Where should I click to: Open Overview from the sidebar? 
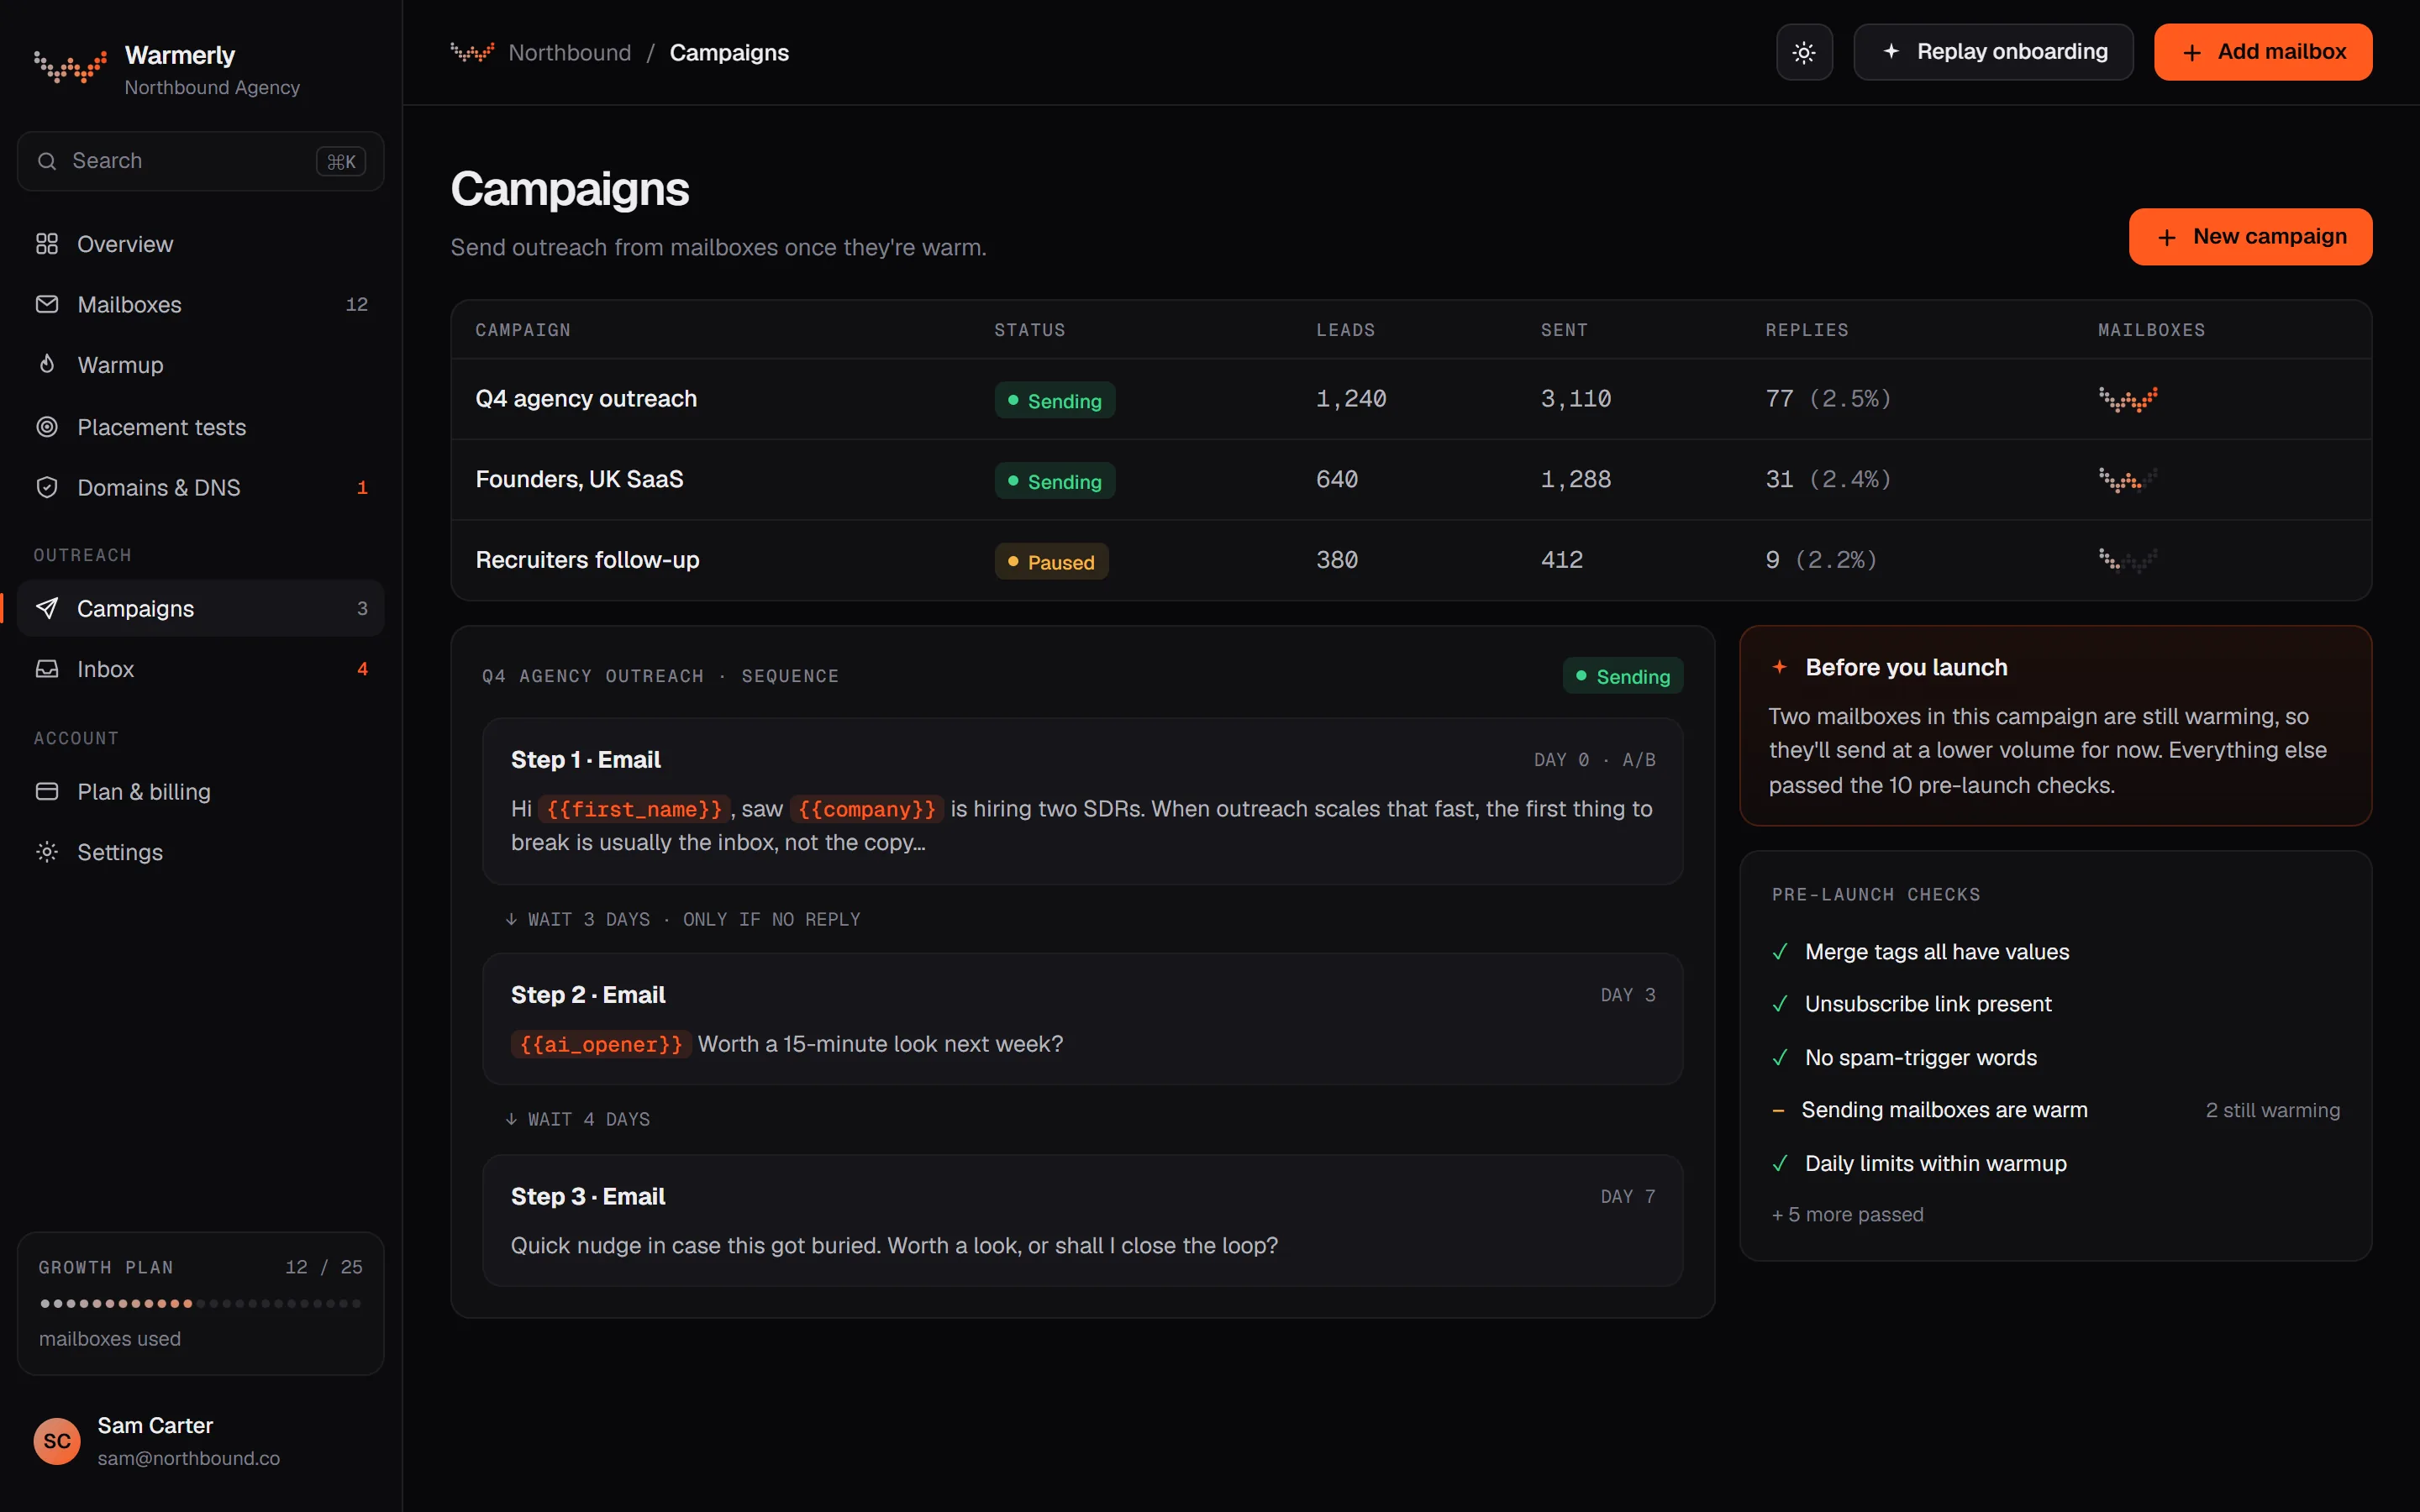tap(201, 244)
